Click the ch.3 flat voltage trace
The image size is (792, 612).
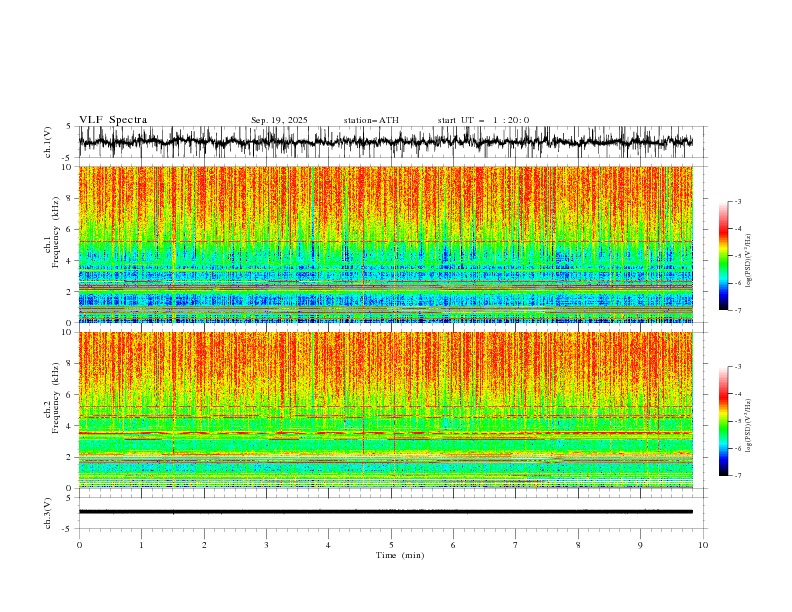(386, 512)
